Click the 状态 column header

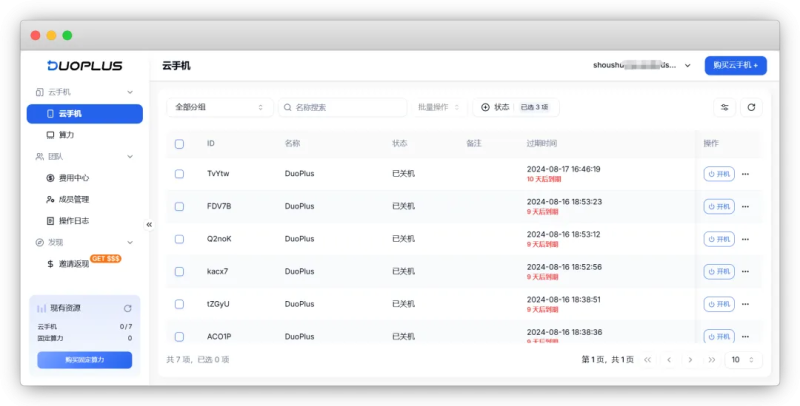(399, 143)
